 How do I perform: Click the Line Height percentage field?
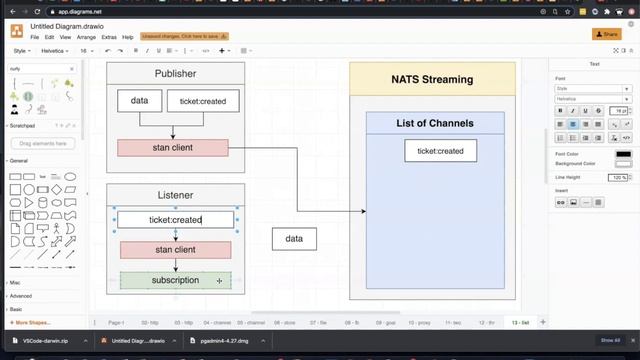[x=618, y=178]
